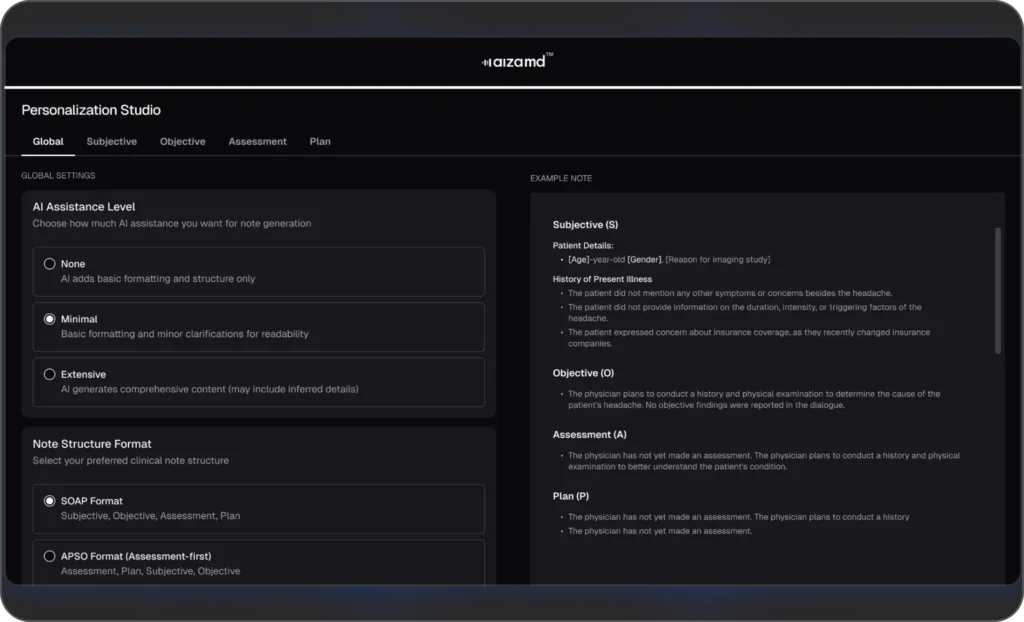Click the History of Present Illness subheading

(x=602, y=279)
